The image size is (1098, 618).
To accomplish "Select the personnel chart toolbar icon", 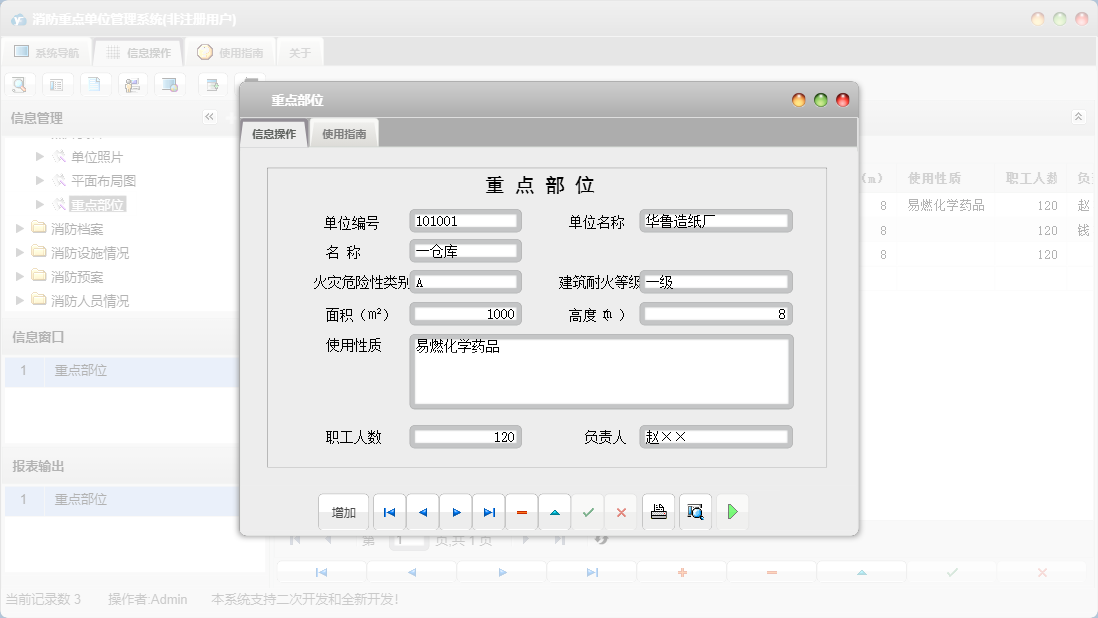I will pos(132,84).
